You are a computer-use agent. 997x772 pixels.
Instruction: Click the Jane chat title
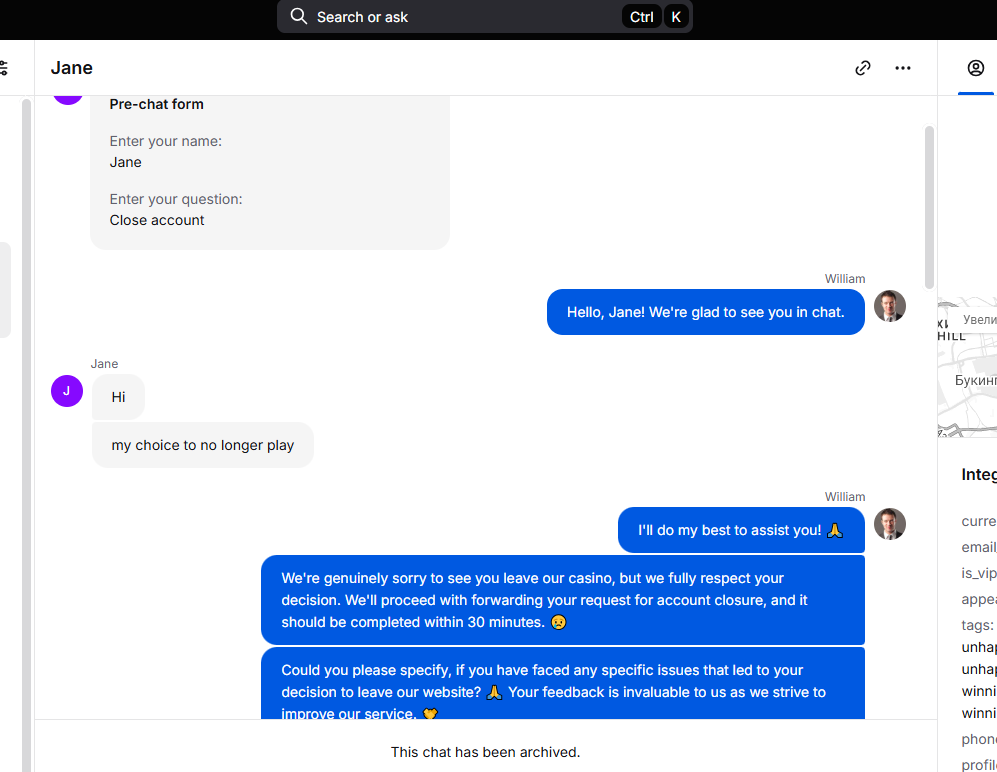[72, 68]
